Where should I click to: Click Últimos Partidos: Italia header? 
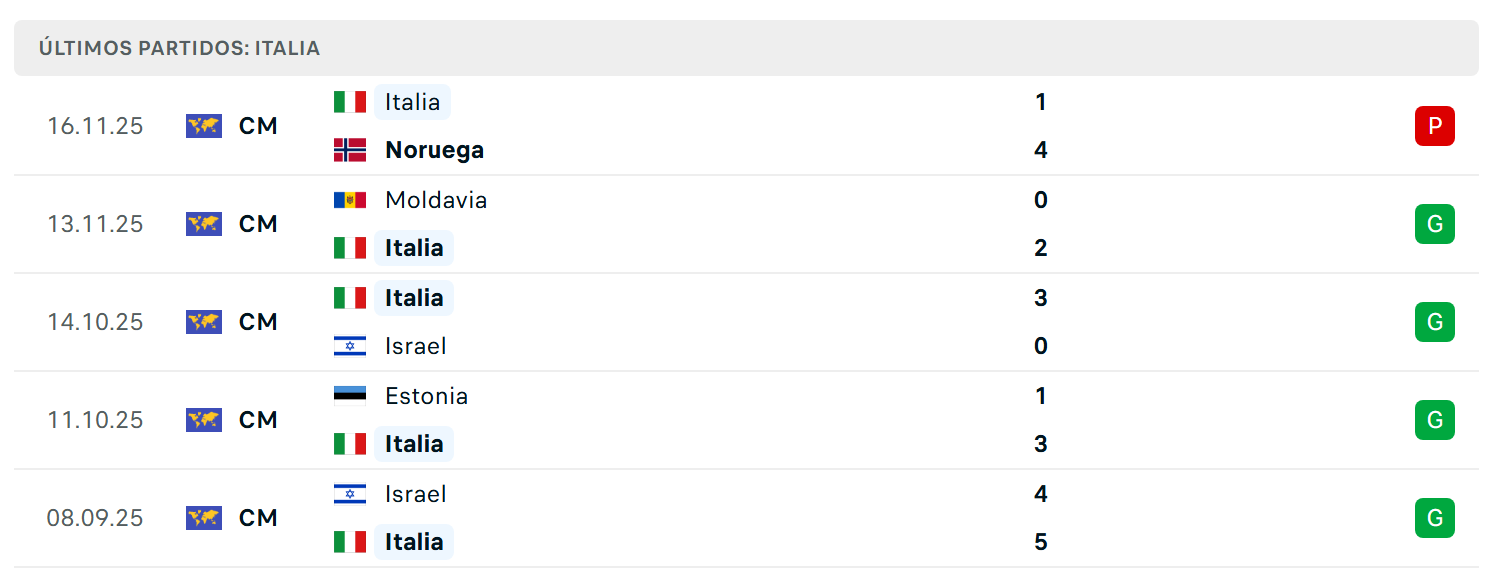point(180,48)
